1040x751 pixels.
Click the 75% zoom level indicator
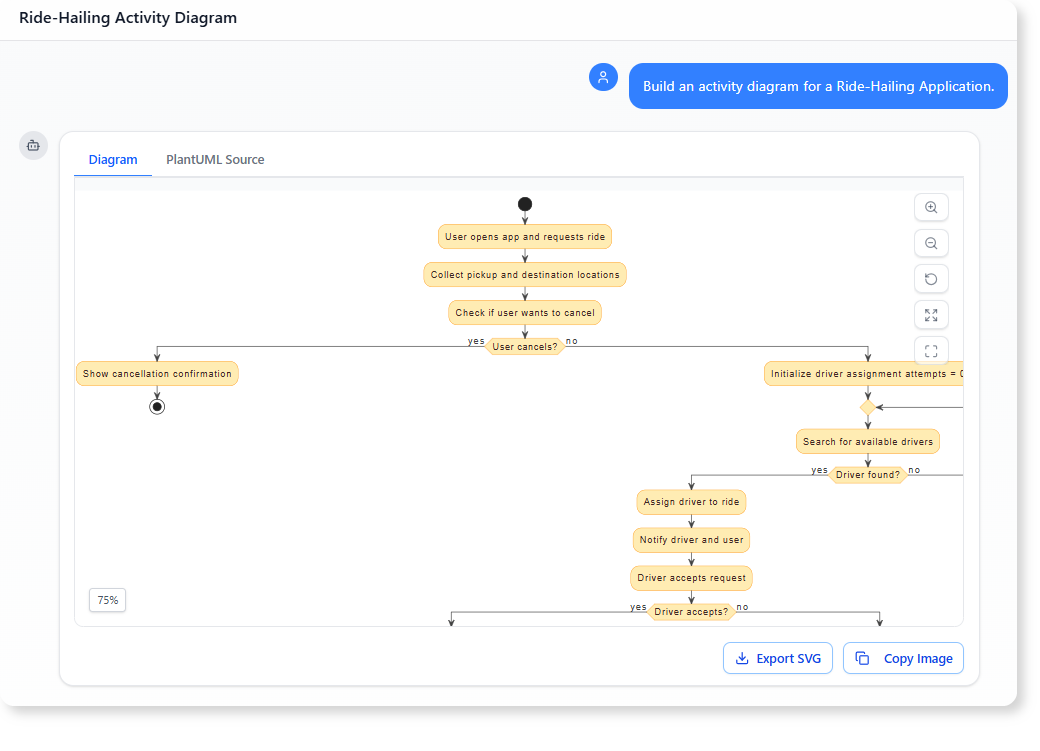tap(107, 600)
